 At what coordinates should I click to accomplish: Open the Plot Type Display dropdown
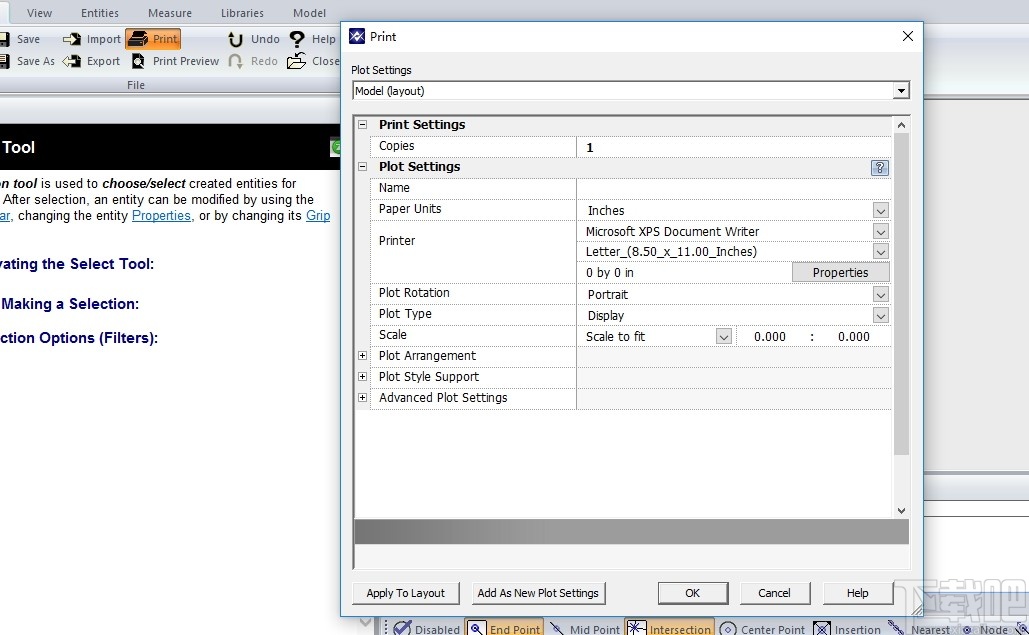point(881,316)
